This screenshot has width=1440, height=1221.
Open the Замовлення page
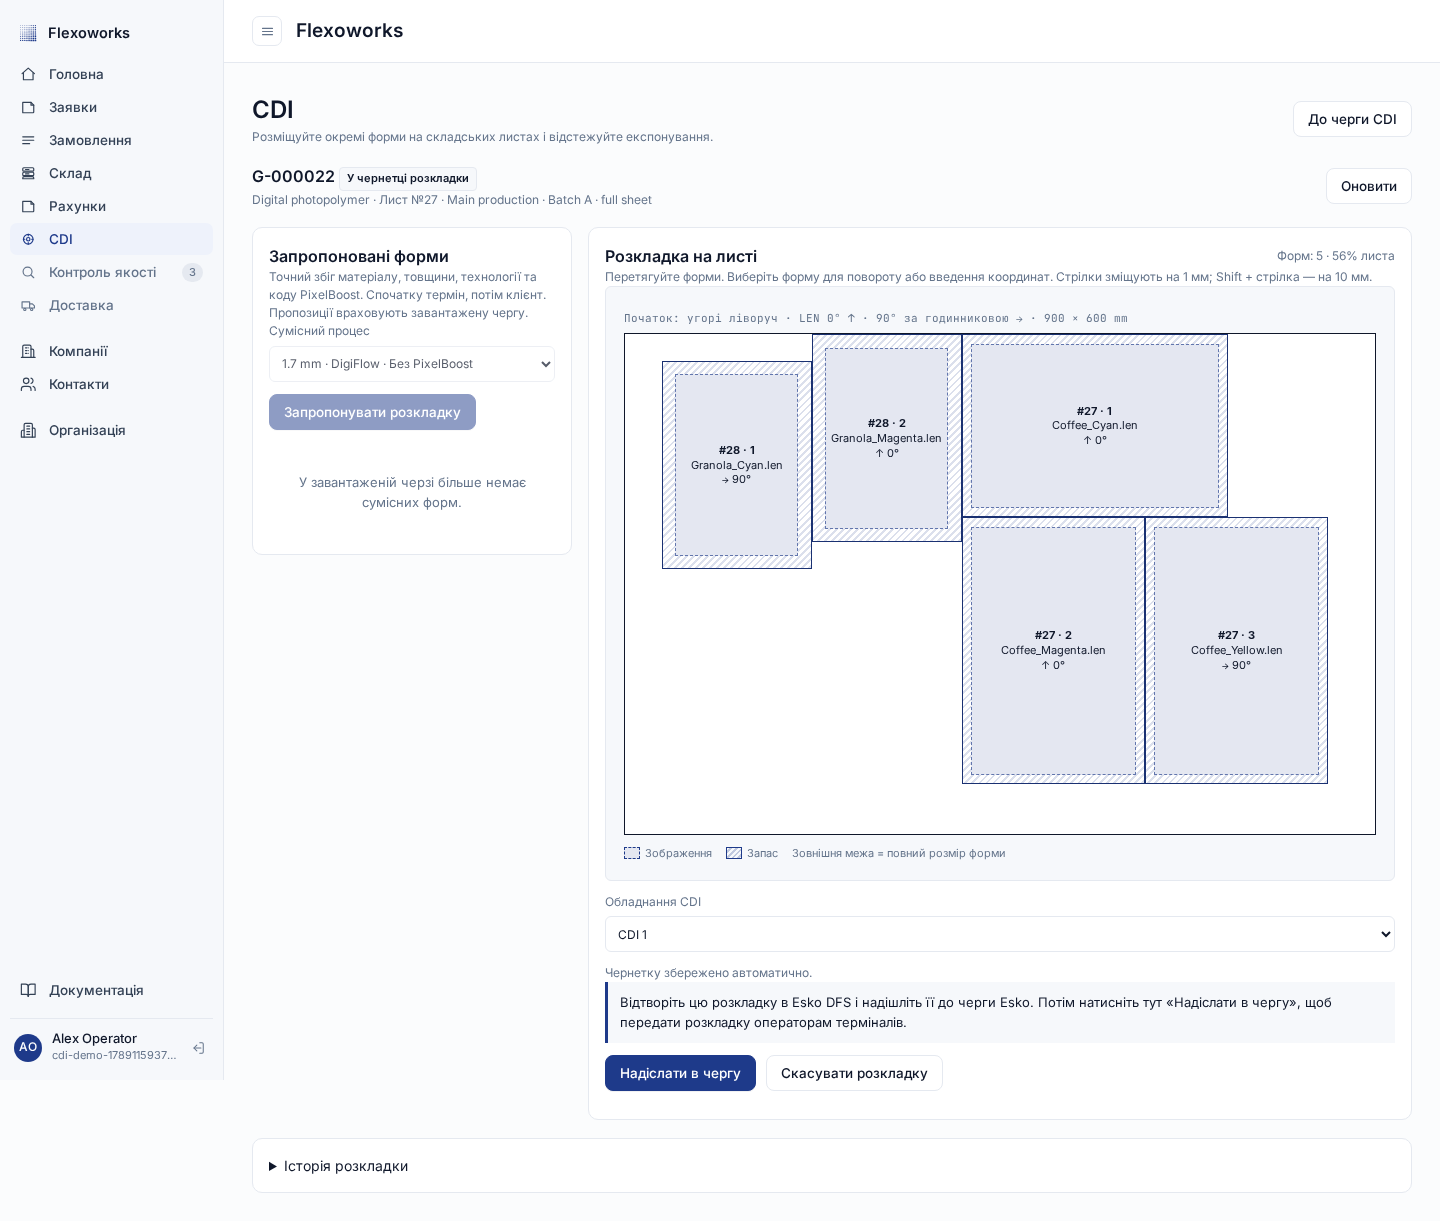[x=111, y=140]
